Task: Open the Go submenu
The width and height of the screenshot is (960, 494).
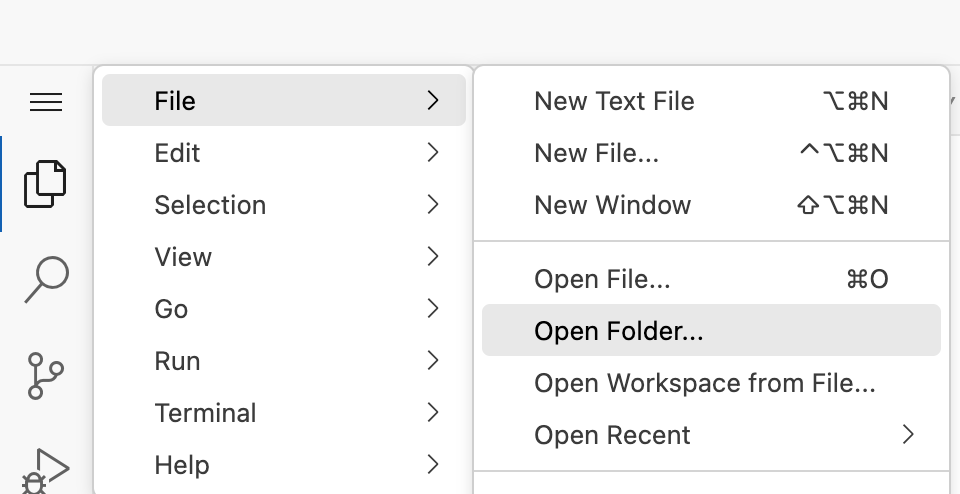Action: click(284, 309)
